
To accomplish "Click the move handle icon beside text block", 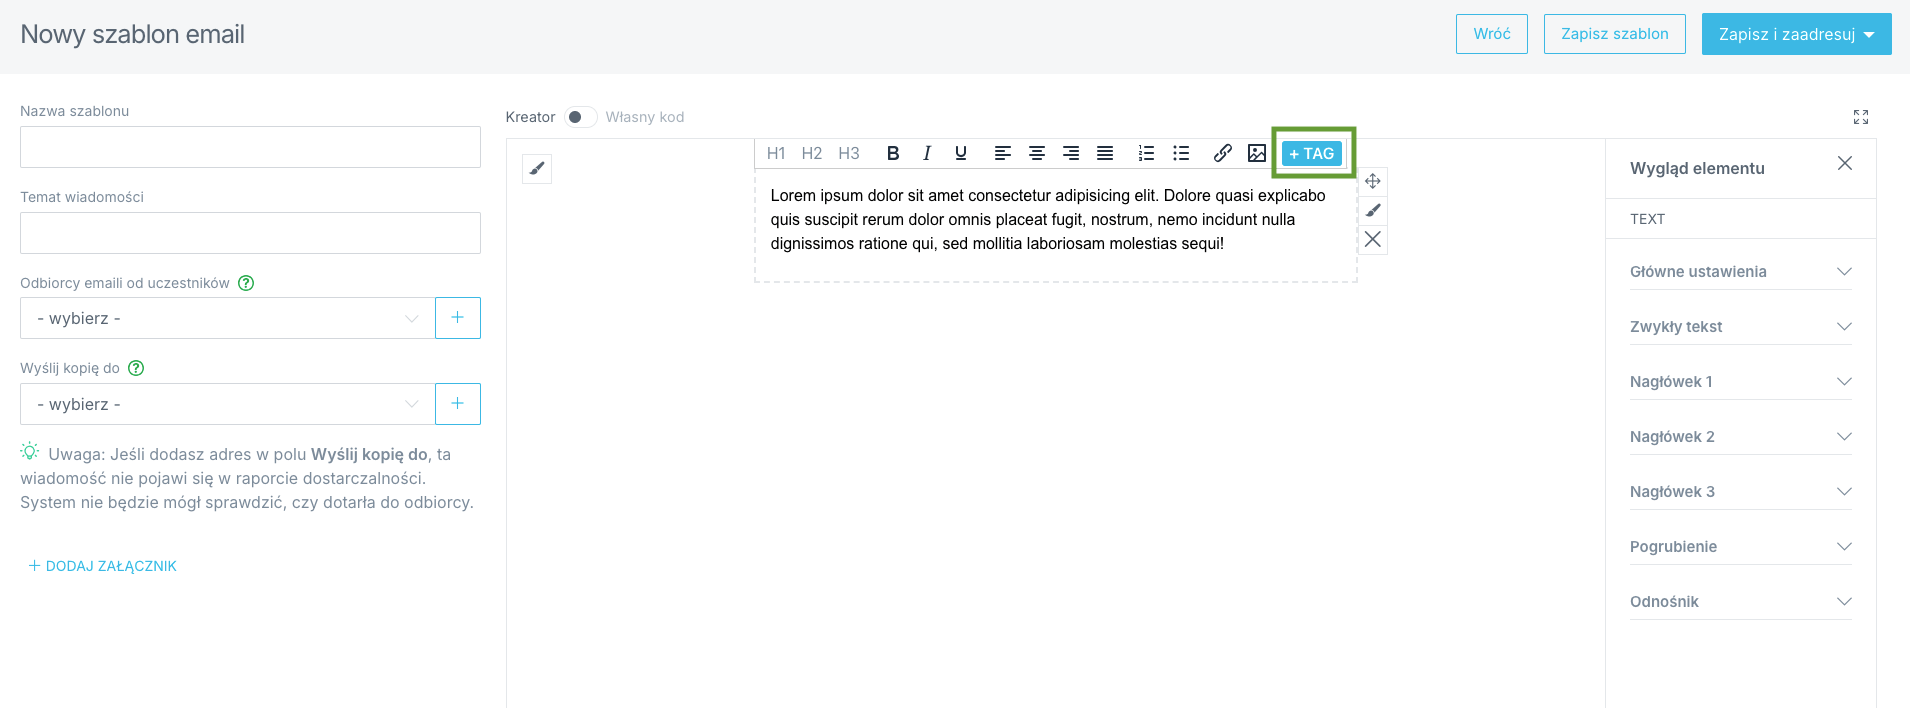I will [x=1373, y=181].
